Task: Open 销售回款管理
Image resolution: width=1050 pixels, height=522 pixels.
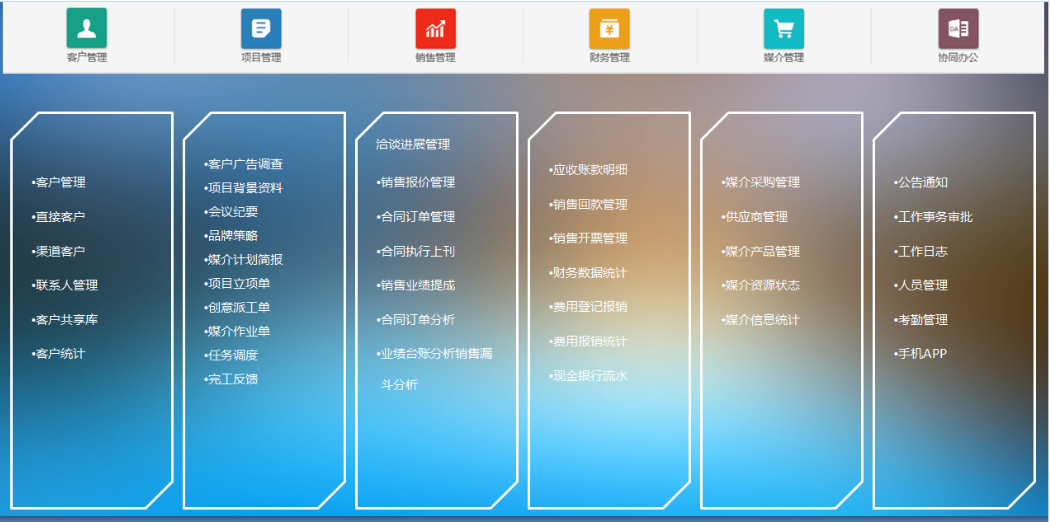Action: pos(588,204)
